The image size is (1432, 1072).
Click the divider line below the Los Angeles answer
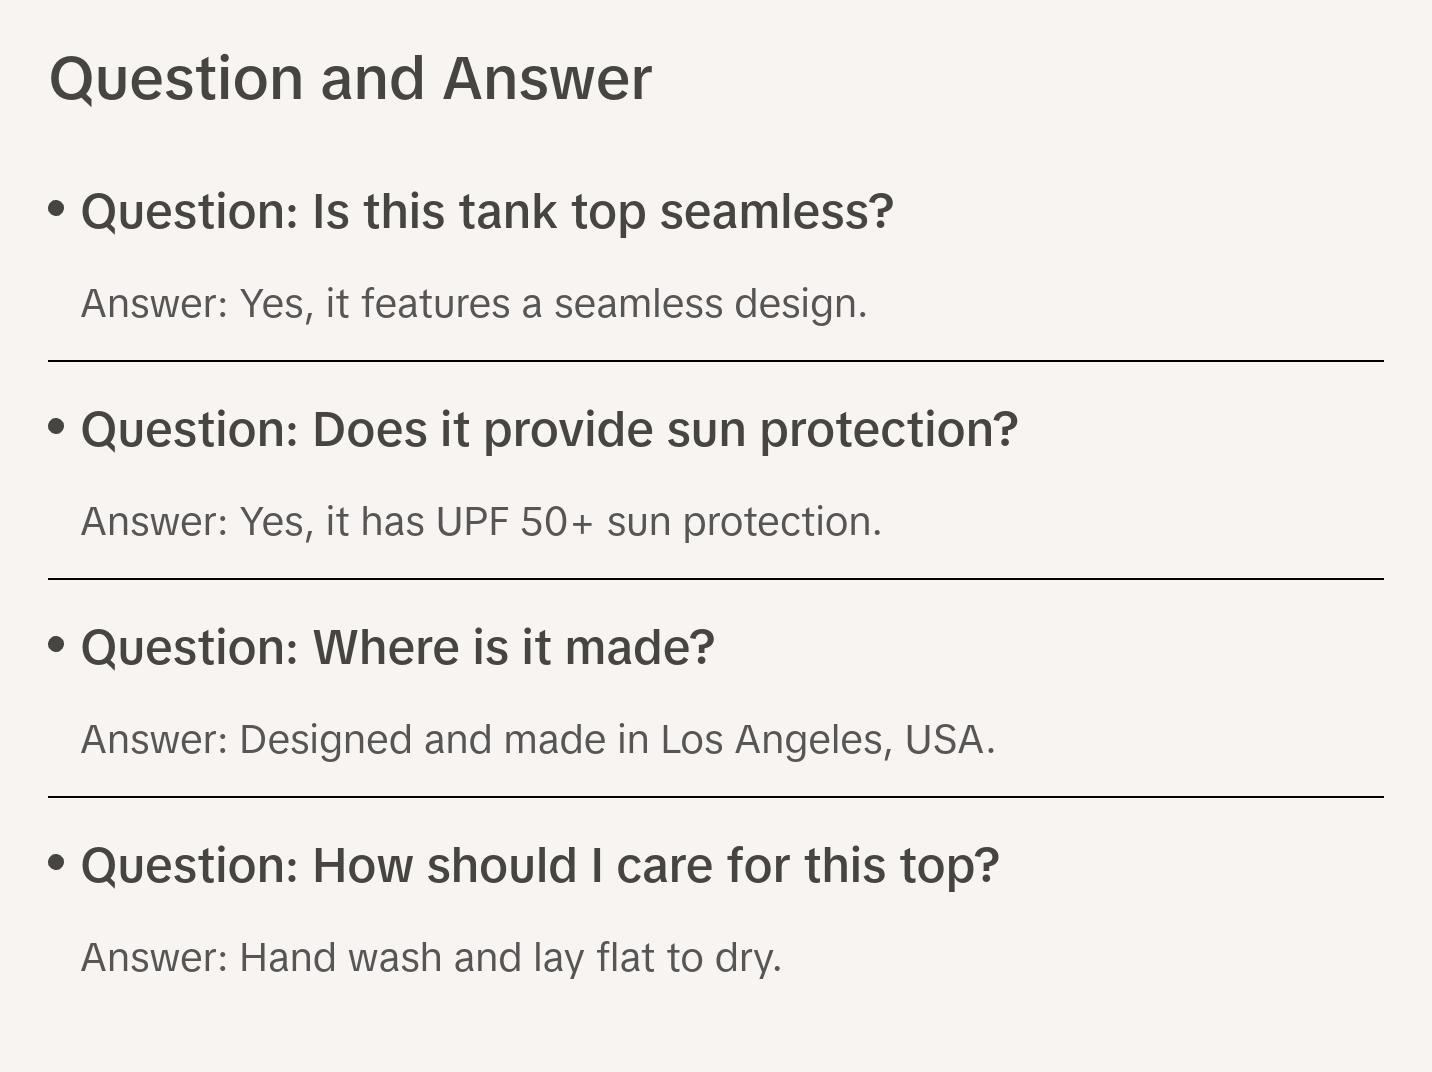pos(716,797)
